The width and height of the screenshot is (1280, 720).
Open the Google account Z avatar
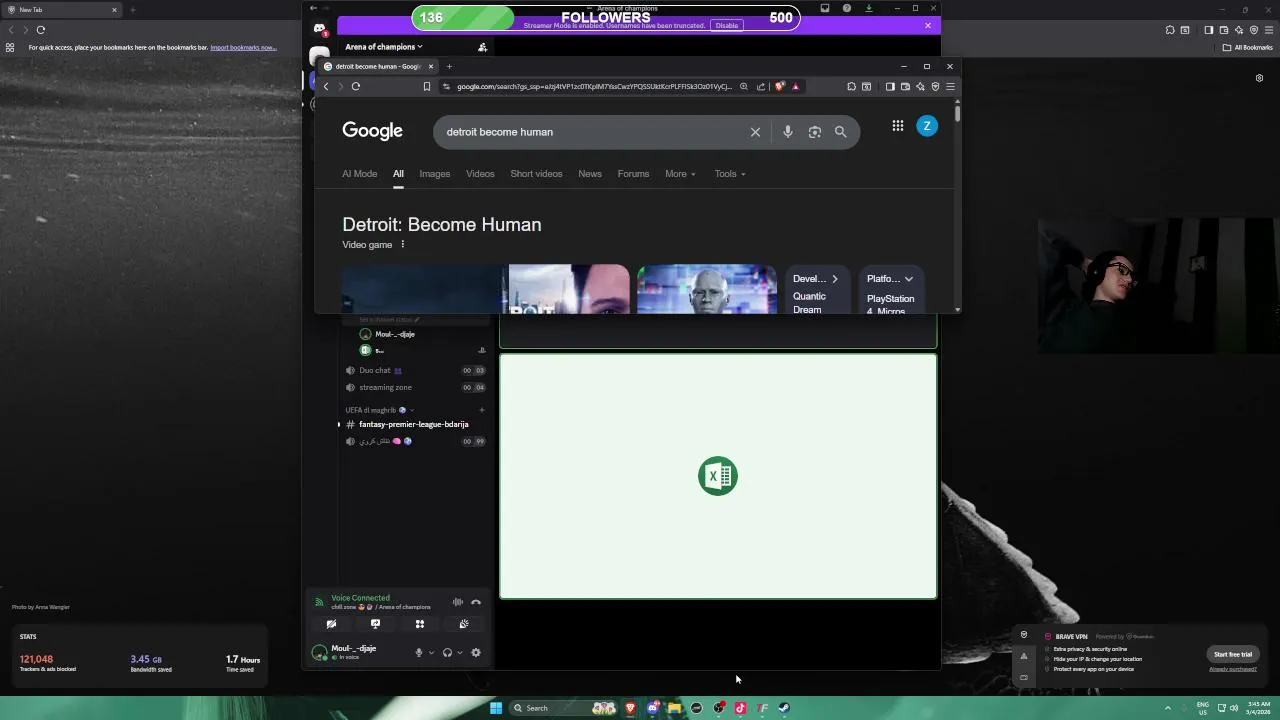pos(927,126)
